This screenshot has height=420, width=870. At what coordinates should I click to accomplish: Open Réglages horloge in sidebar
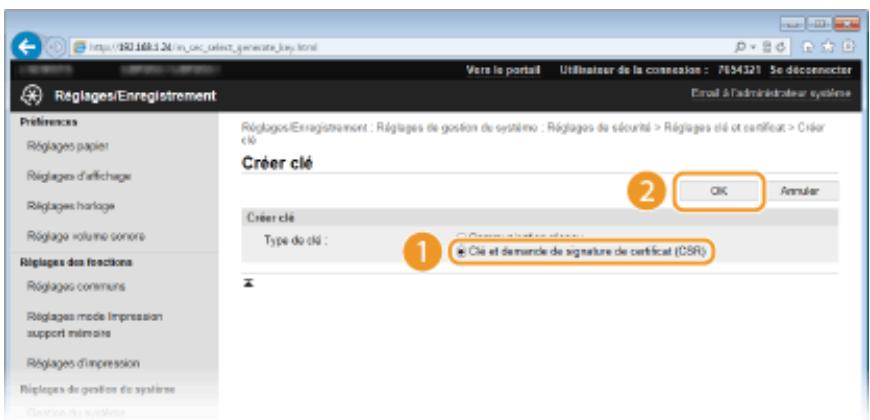tap(70, 206)
